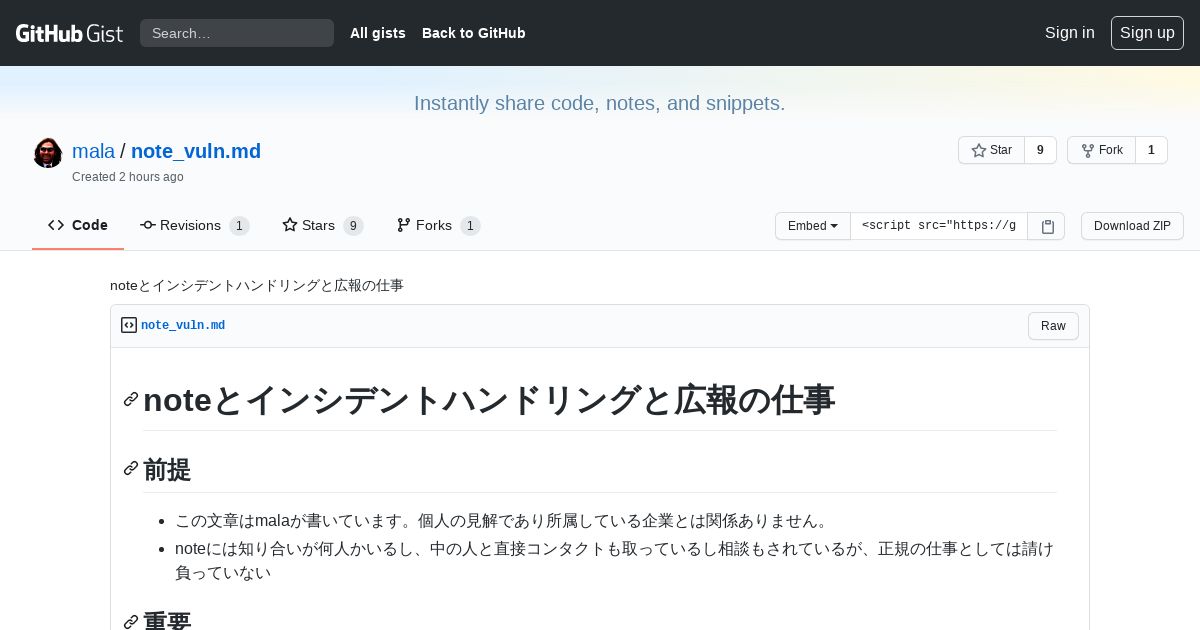1200x630 pixels.
Task: Click the bullet starting 'noteには知り合いが何人かいるし'
Action: pyautogui.click(x=614, y=561)
